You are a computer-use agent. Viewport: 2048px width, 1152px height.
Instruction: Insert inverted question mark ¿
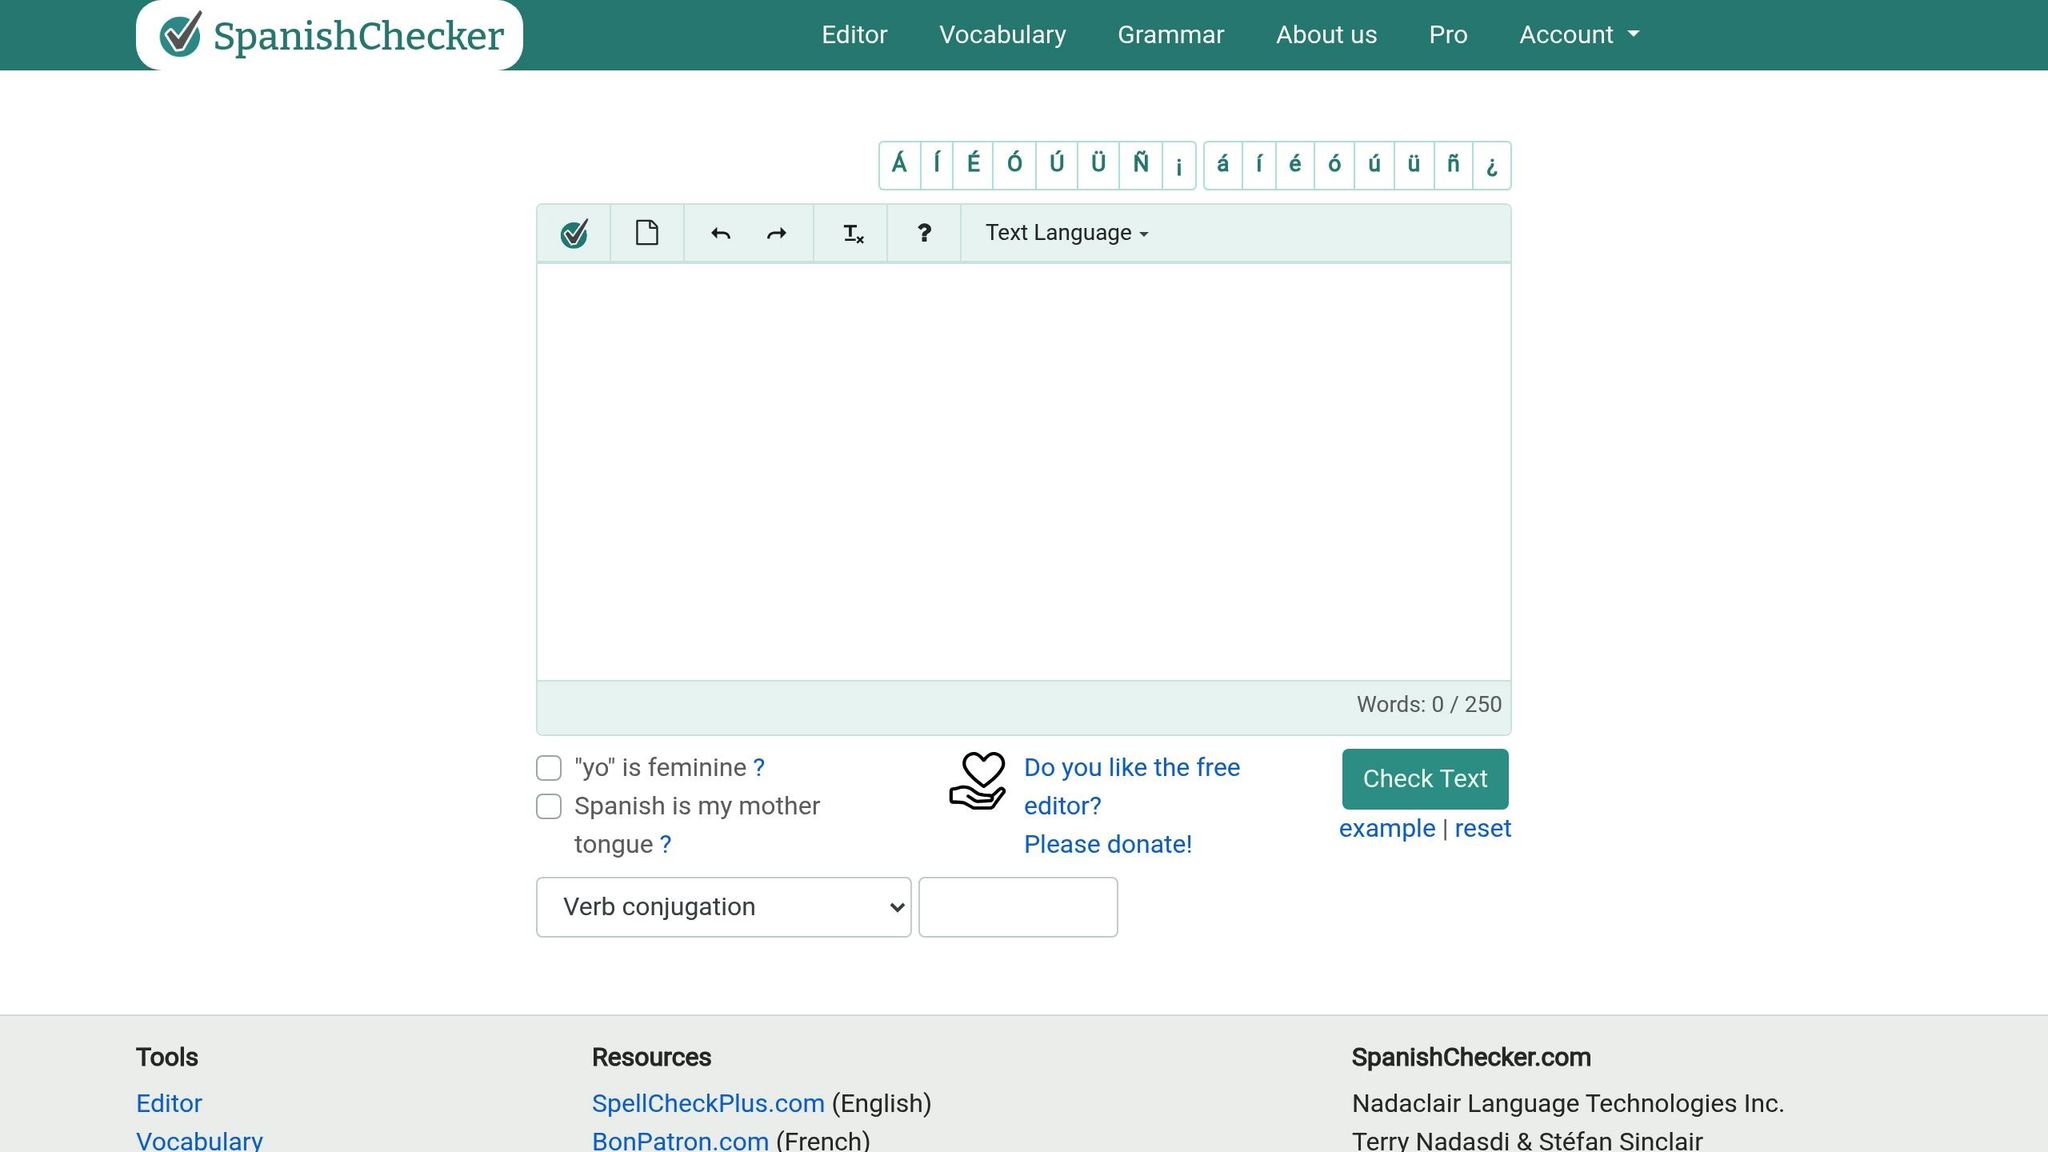[1491, 165]
